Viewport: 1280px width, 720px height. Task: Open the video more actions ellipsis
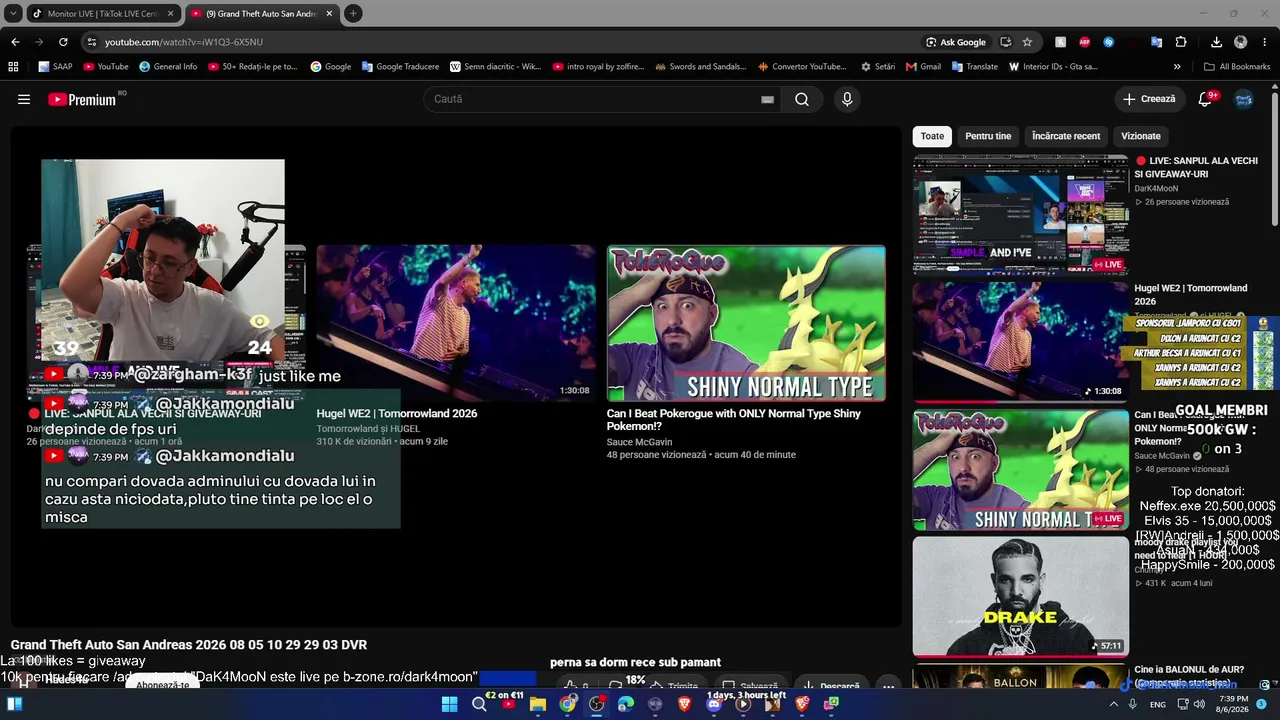(x=888, y=686)
